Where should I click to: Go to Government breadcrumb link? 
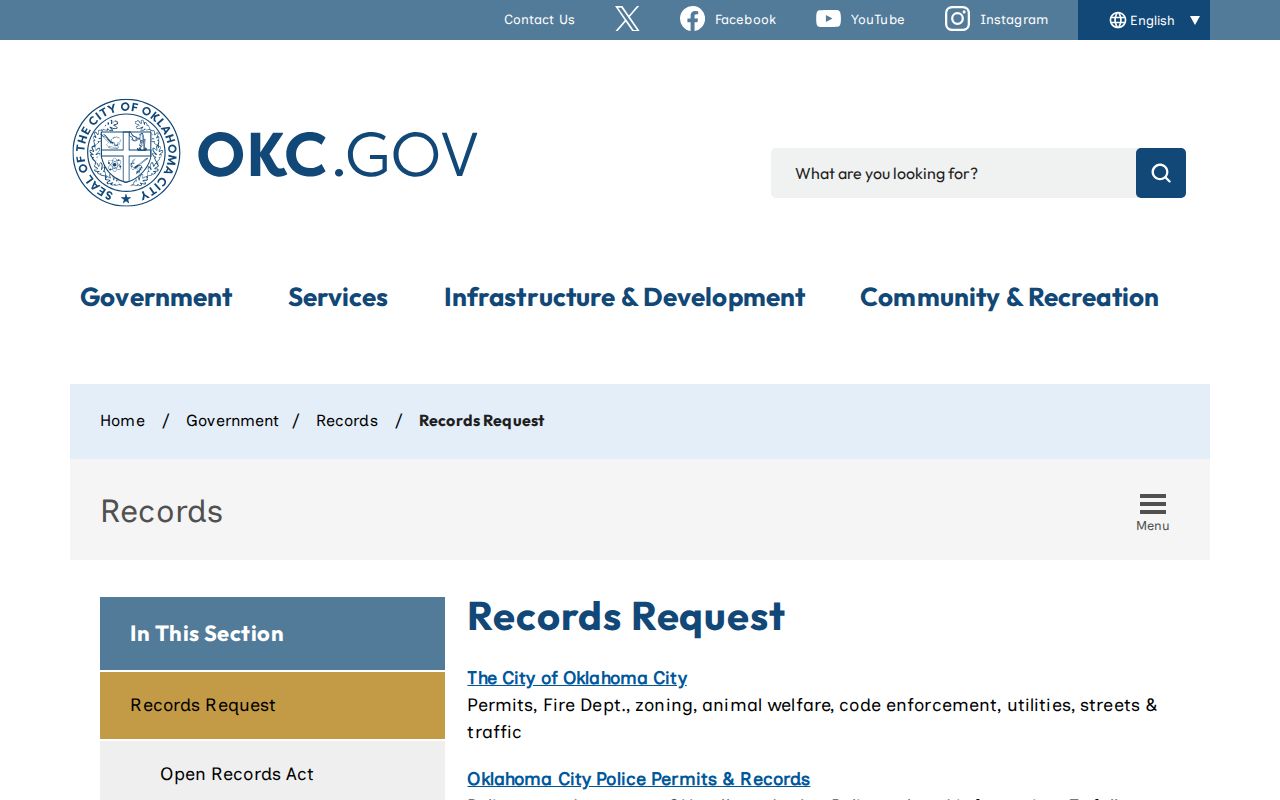(x=232, y=421)
